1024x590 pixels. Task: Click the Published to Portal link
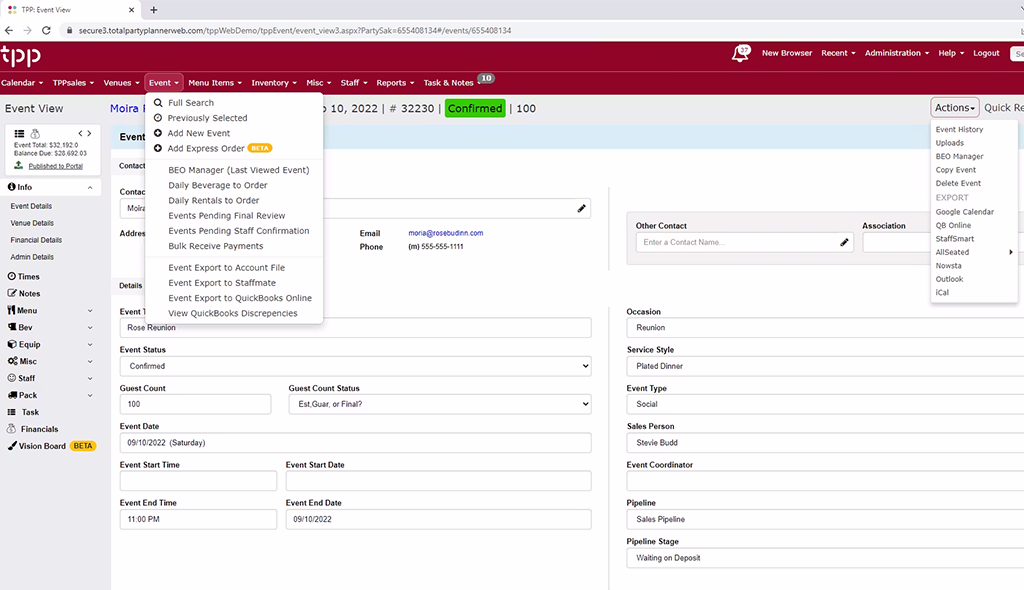coord(55,166)
